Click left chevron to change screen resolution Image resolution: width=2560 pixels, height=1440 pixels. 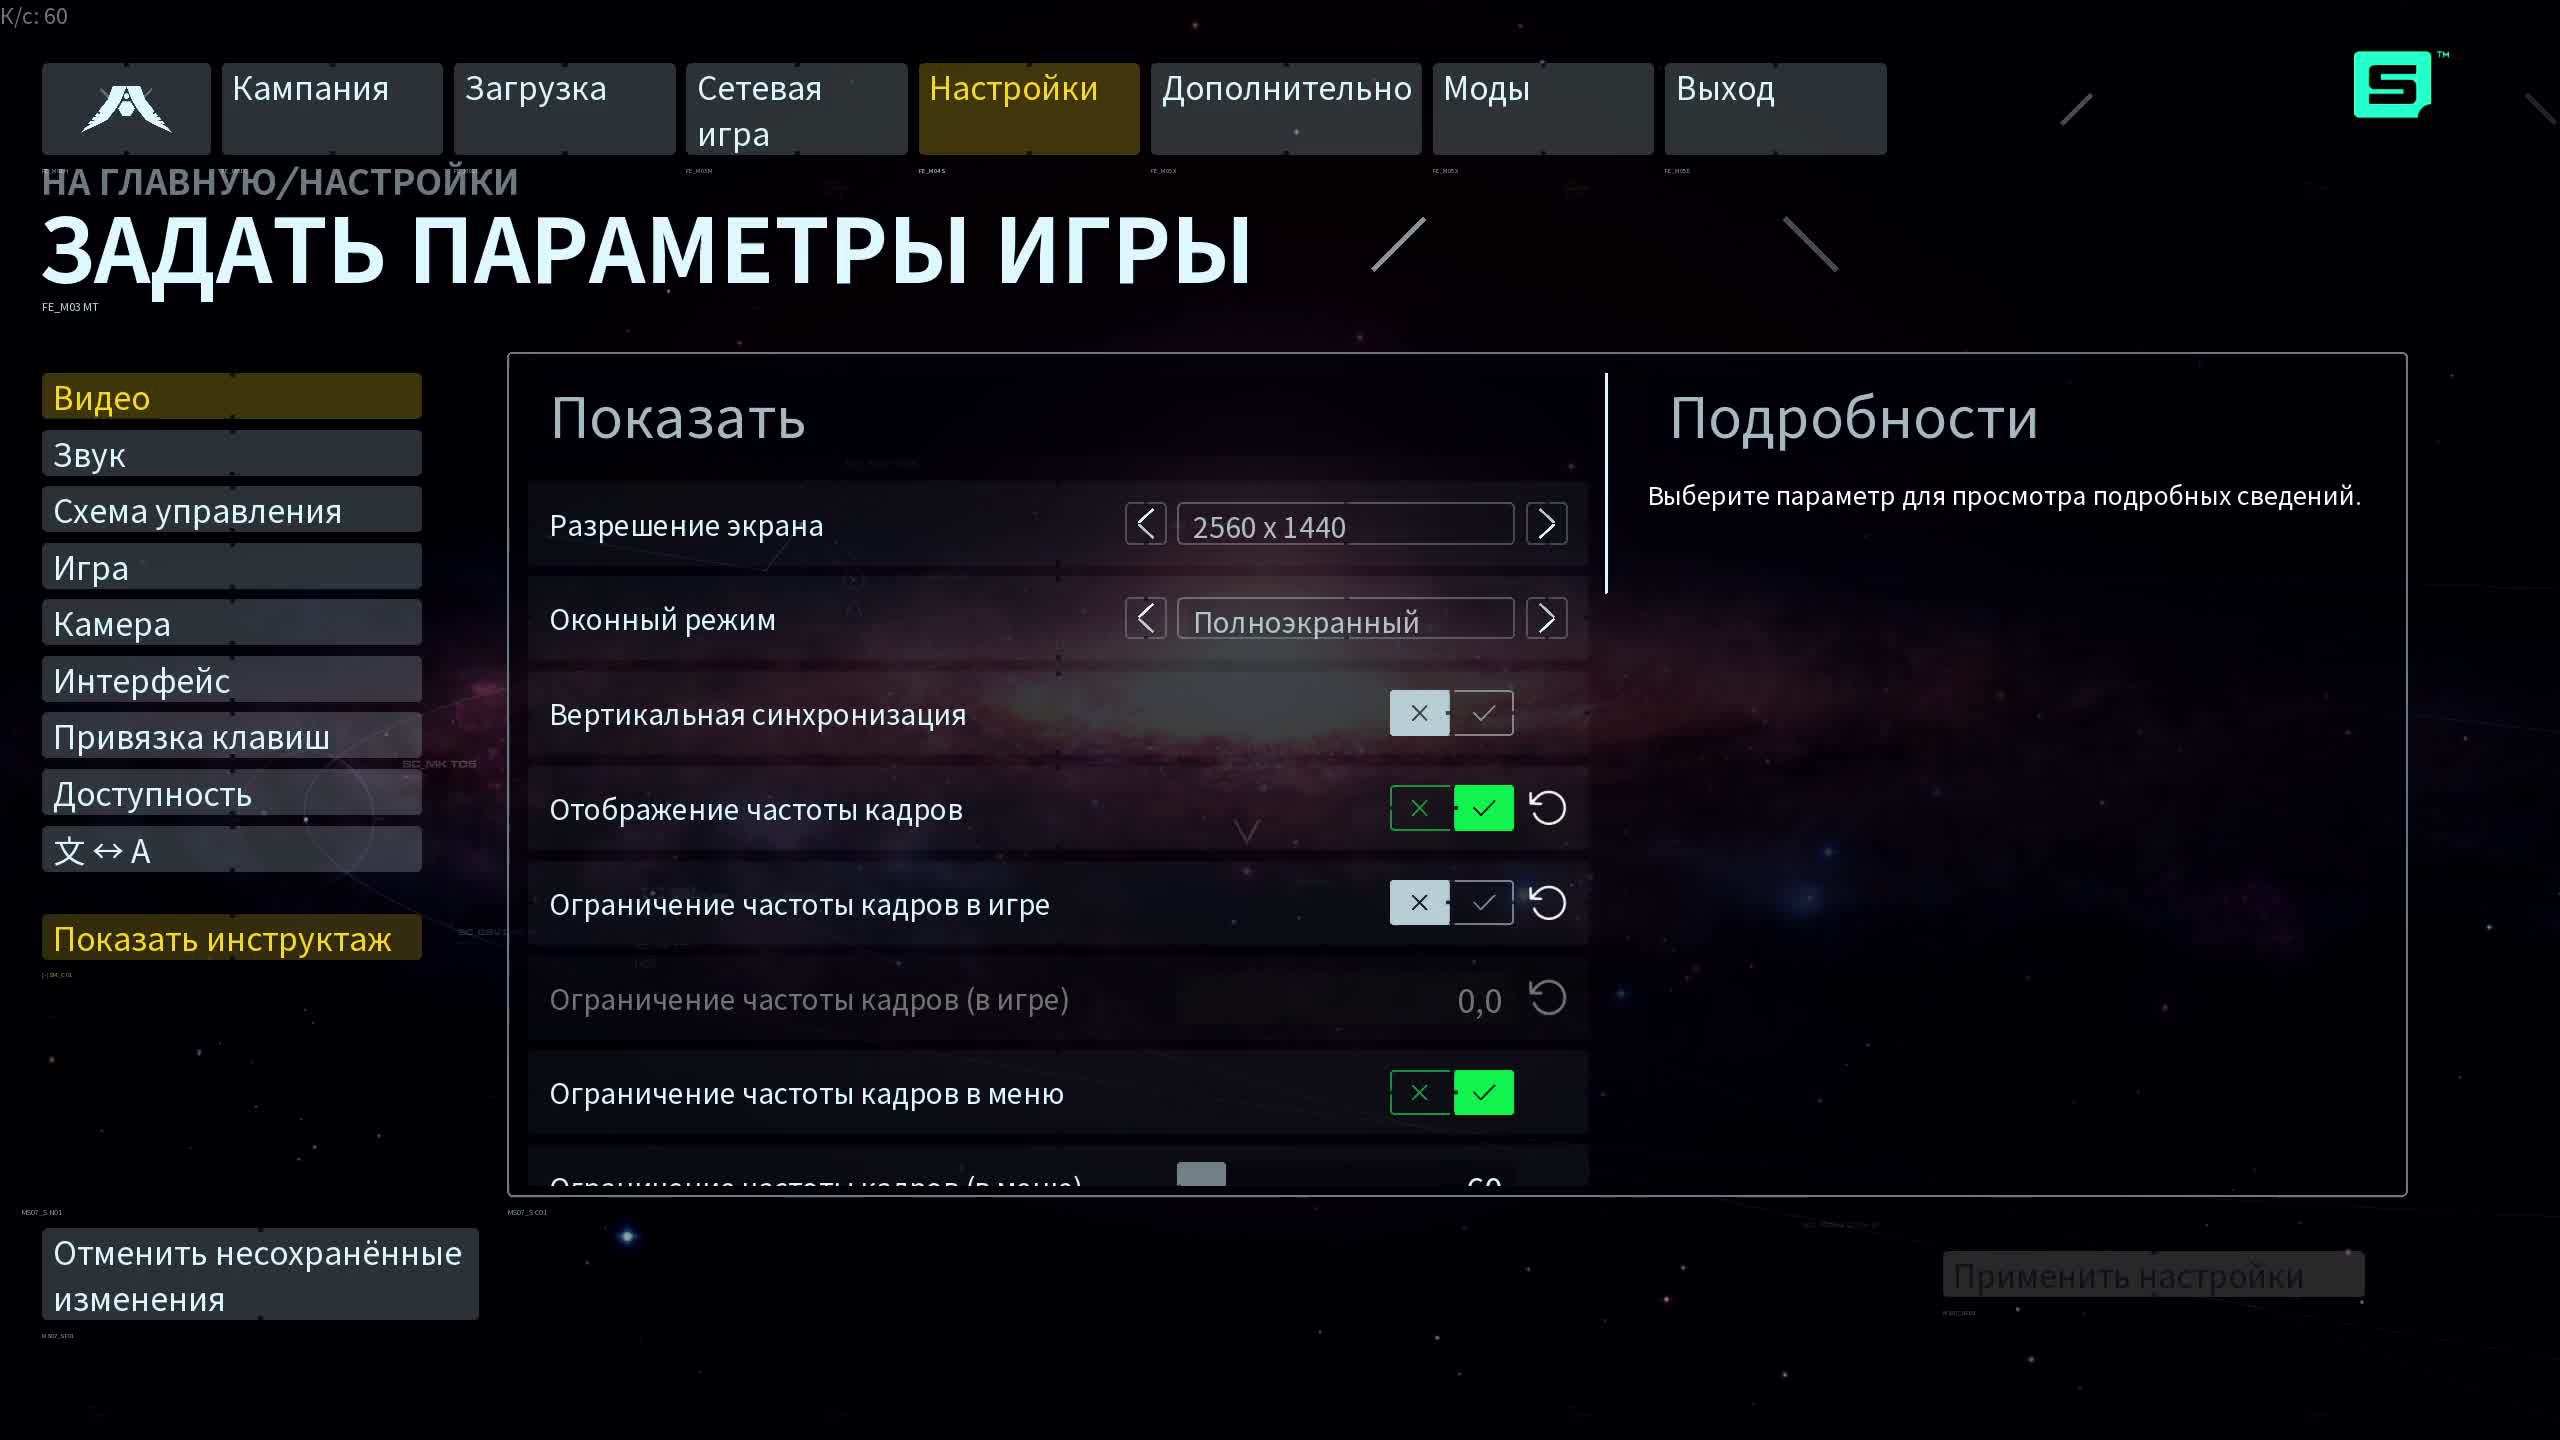(x=1146, y=523)
